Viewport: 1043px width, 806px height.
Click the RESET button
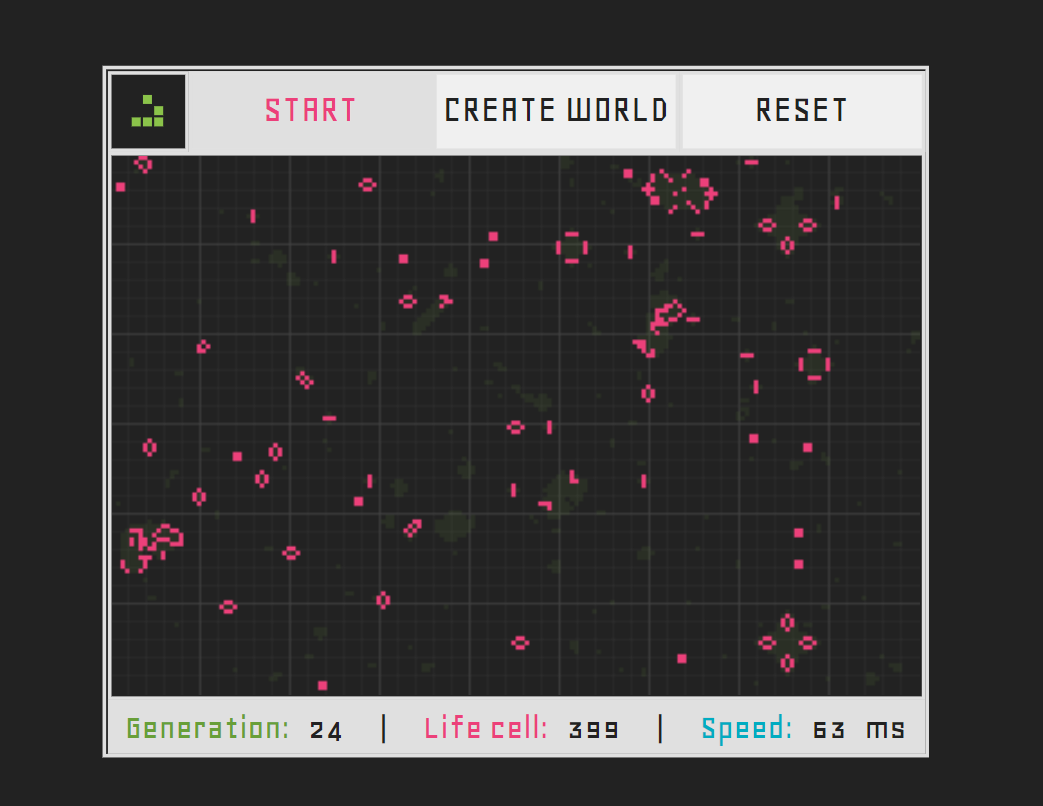(802, 111)
